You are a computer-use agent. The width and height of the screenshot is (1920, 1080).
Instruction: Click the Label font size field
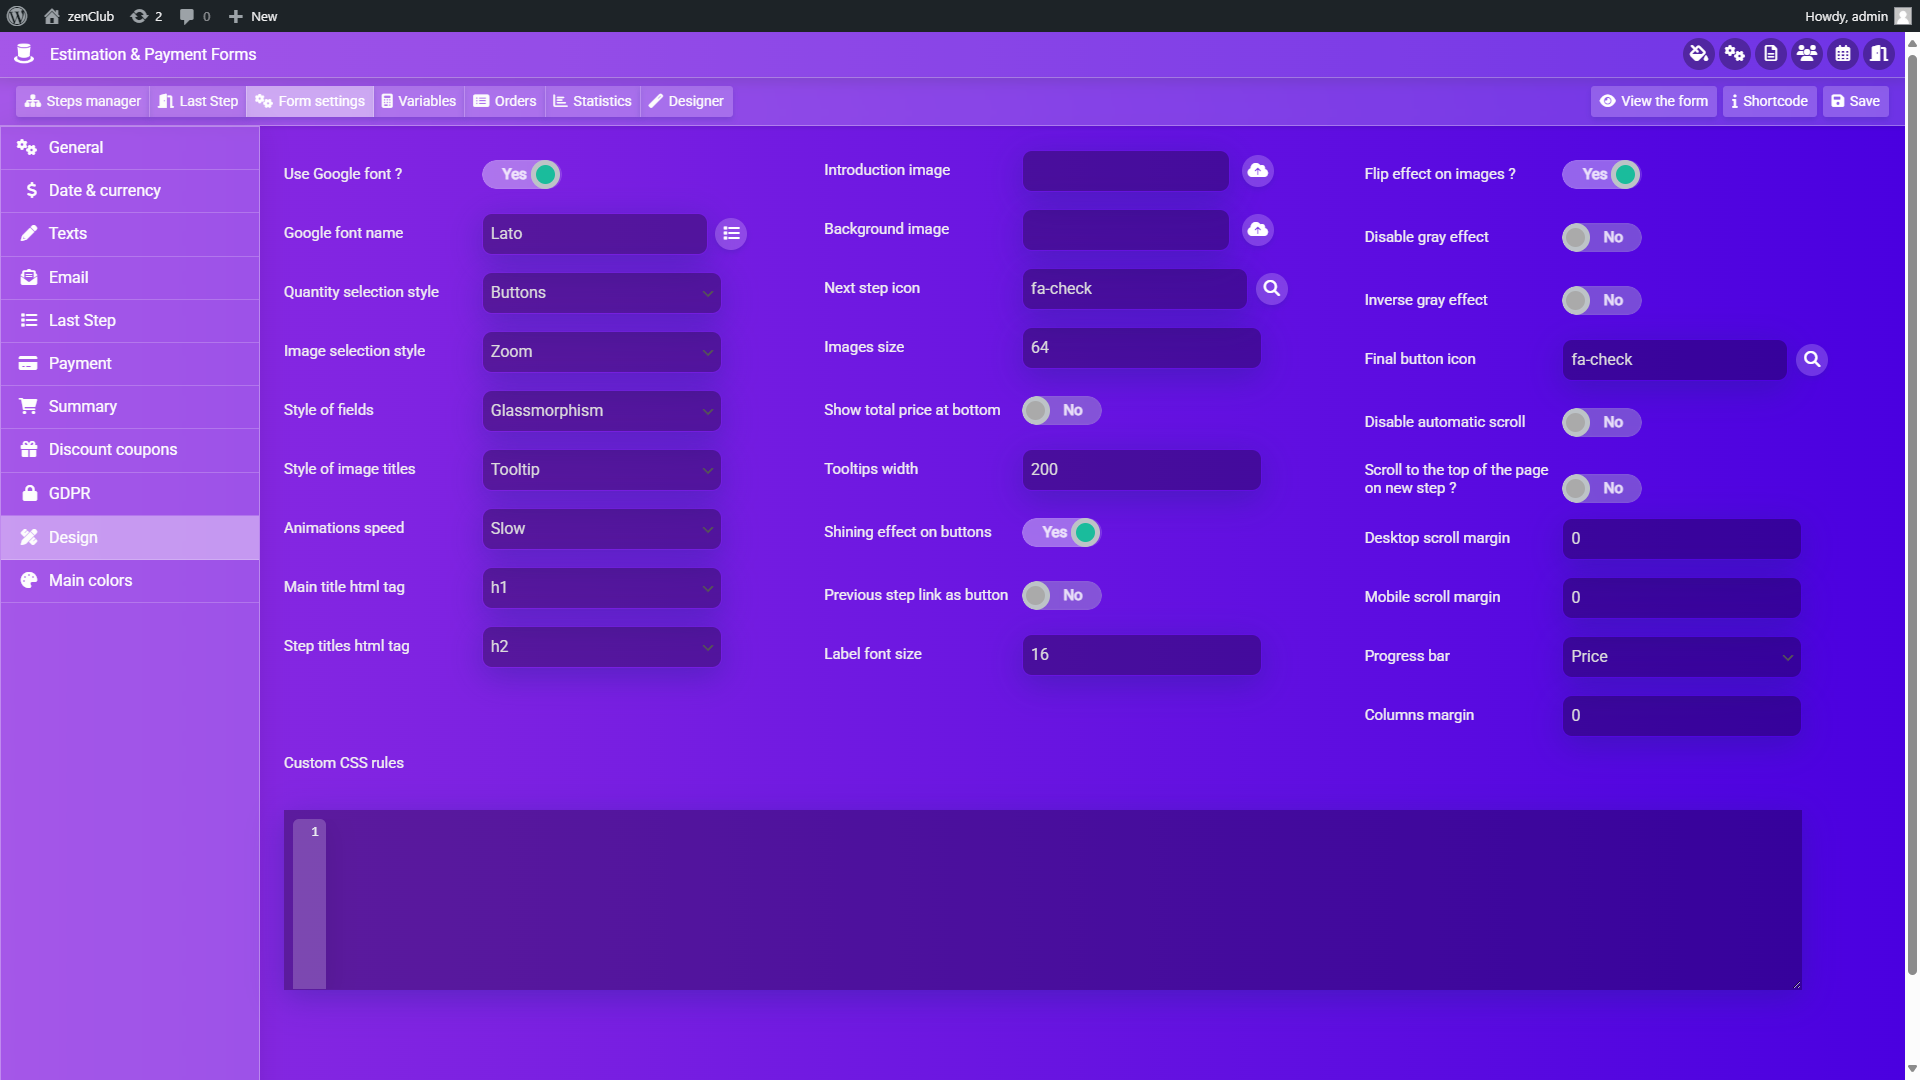1141,655
